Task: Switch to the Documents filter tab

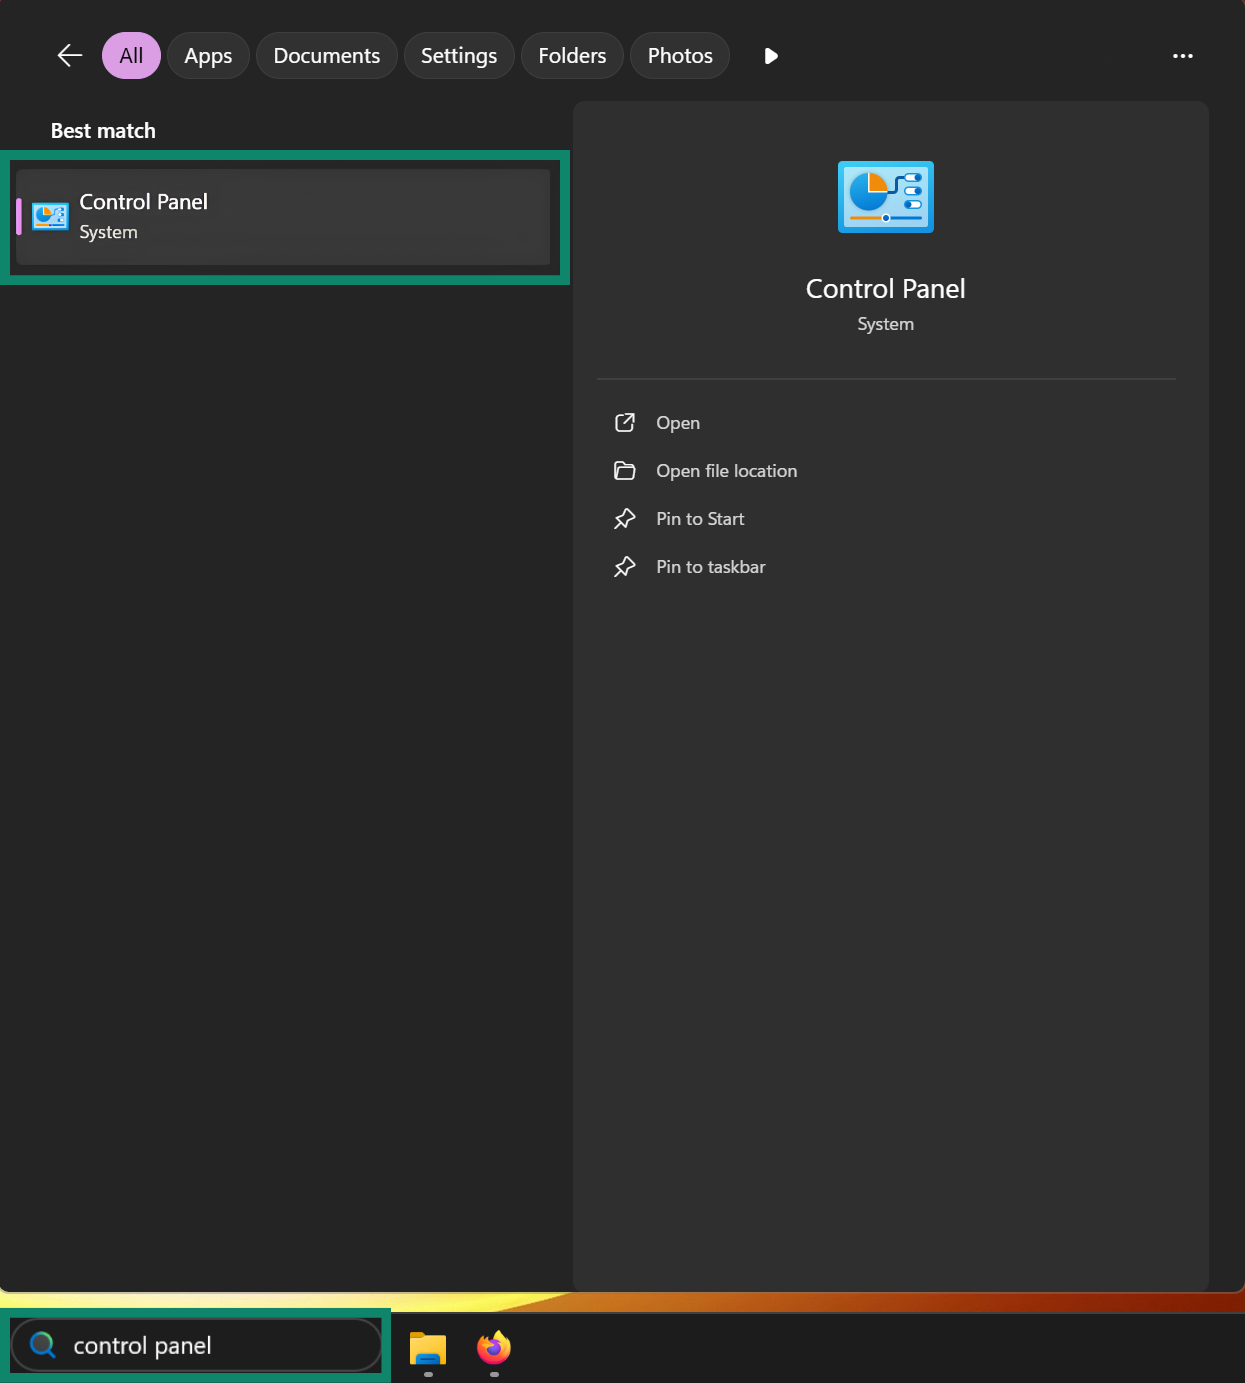Action: (327, 56)
